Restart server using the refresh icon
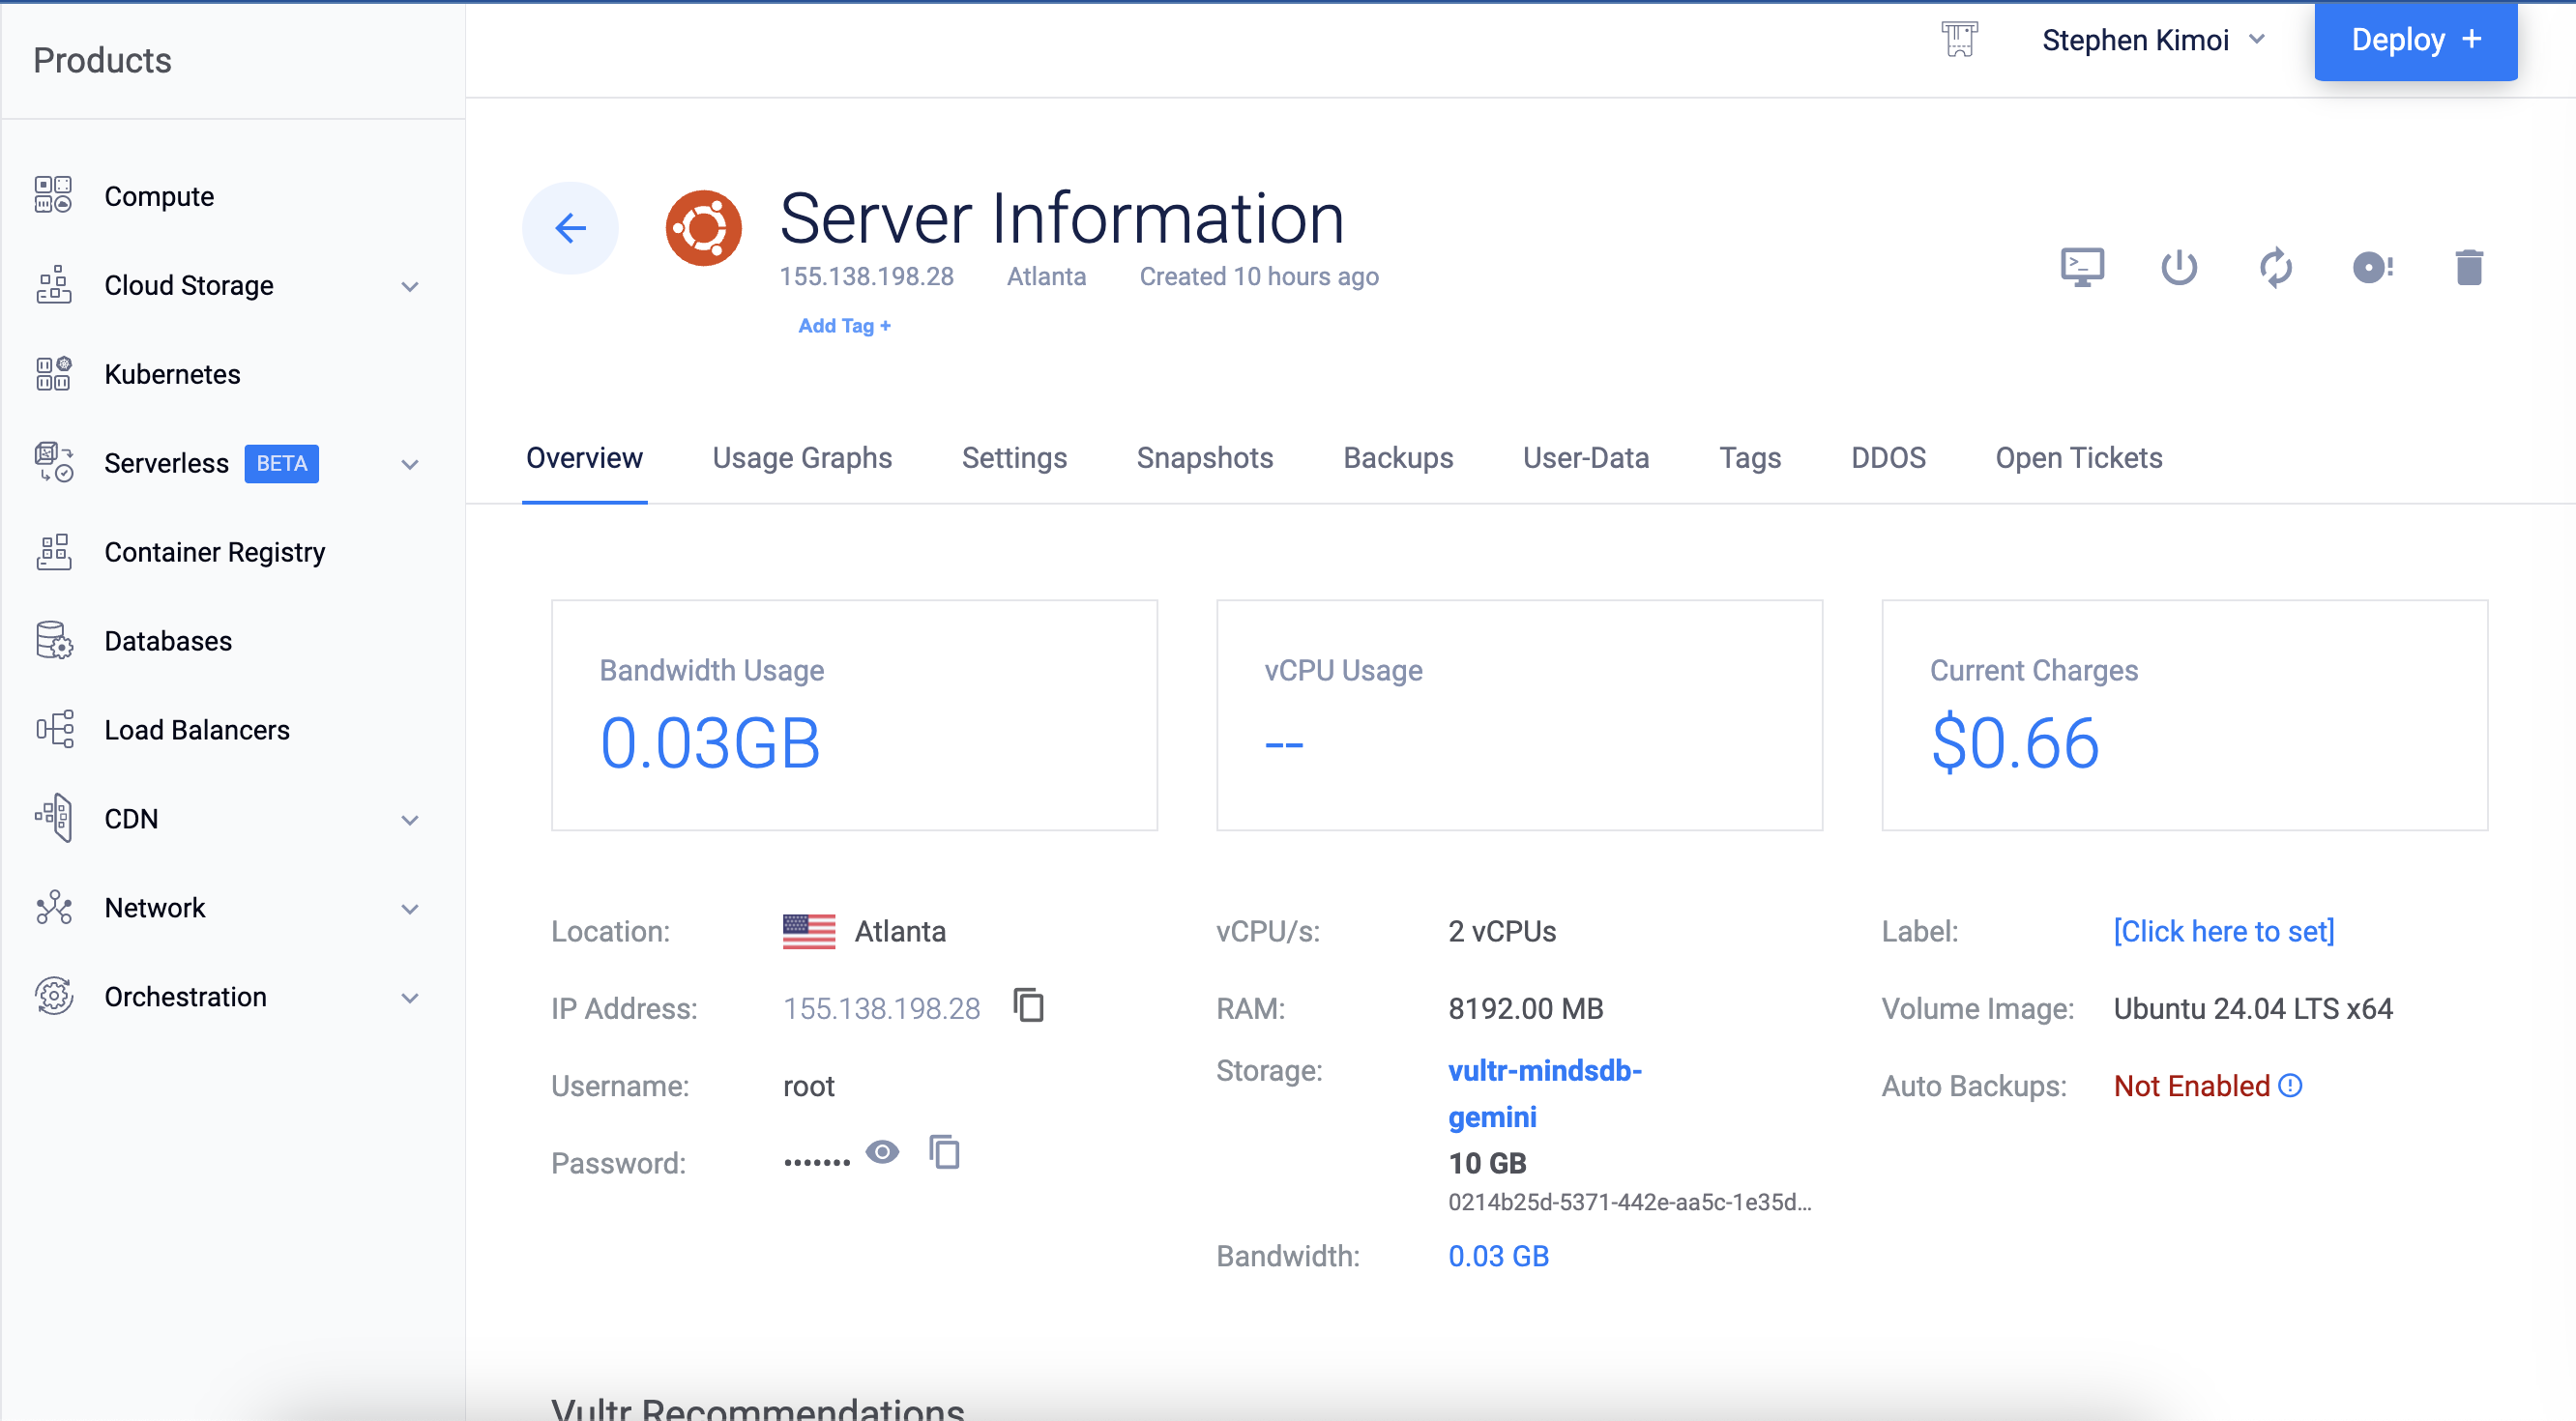Image resolution: width=2576 pixels, height=1421 pixels. pyautogui.click(x=2275, y=267)
